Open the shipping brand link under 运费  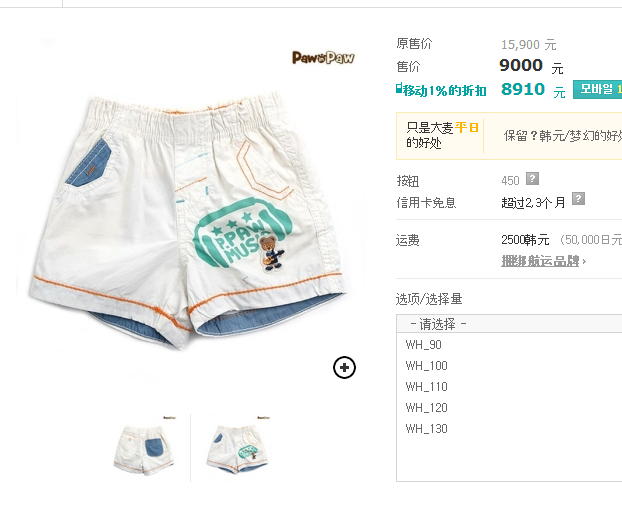[540, 261]
